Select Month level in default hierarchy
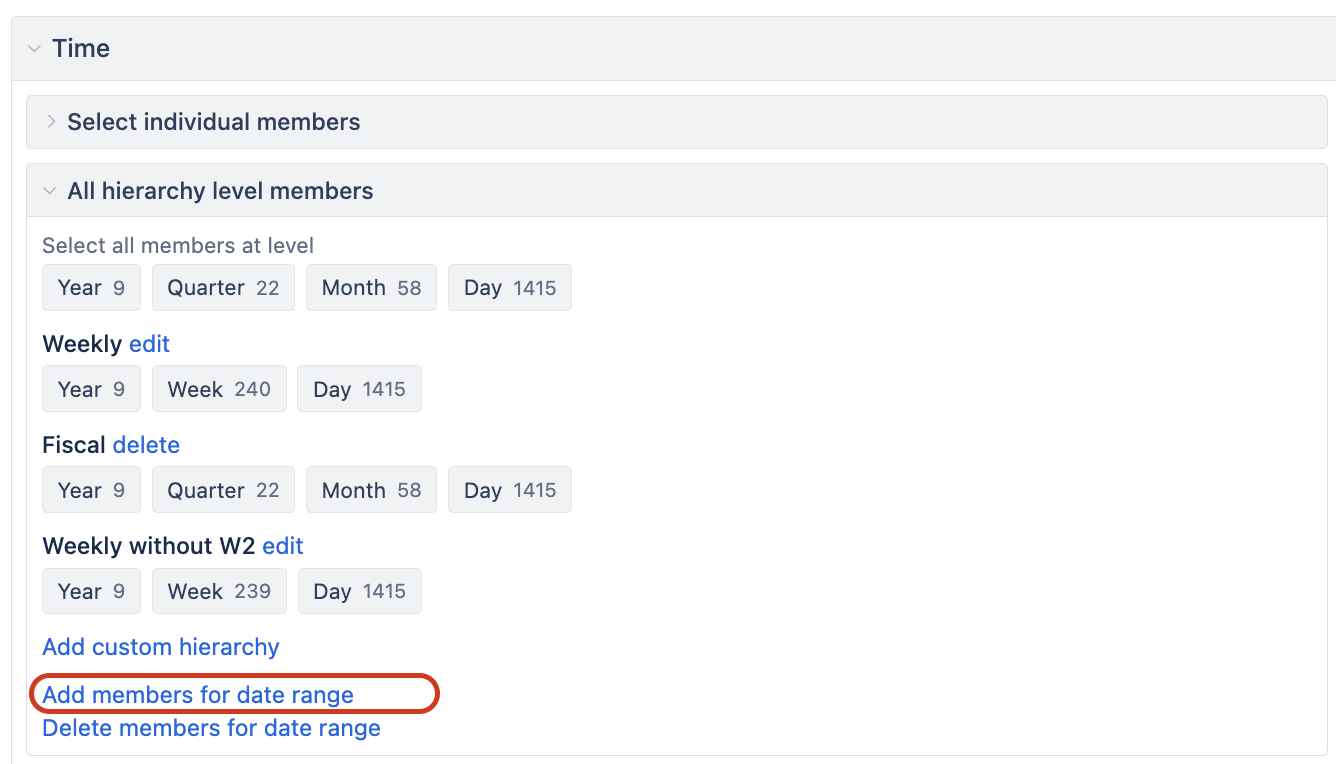This screenshot has width=1336, height=764. (371, 288)
